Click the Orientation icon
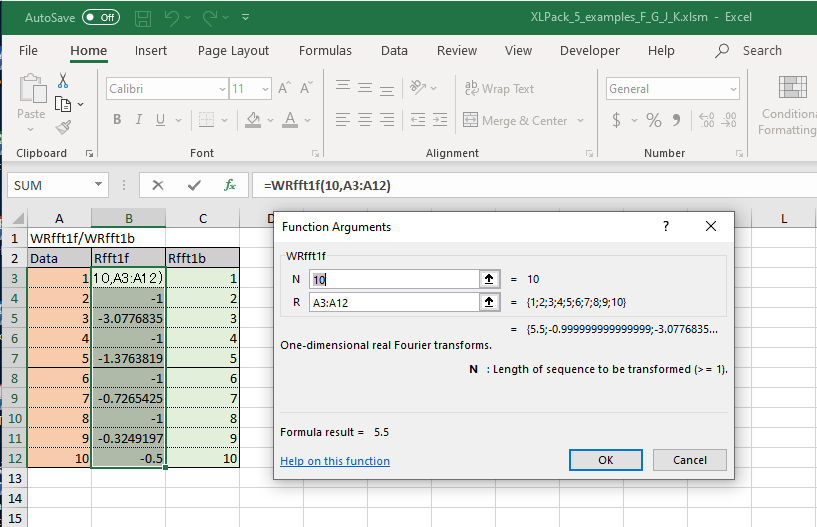 click(418, 87)
